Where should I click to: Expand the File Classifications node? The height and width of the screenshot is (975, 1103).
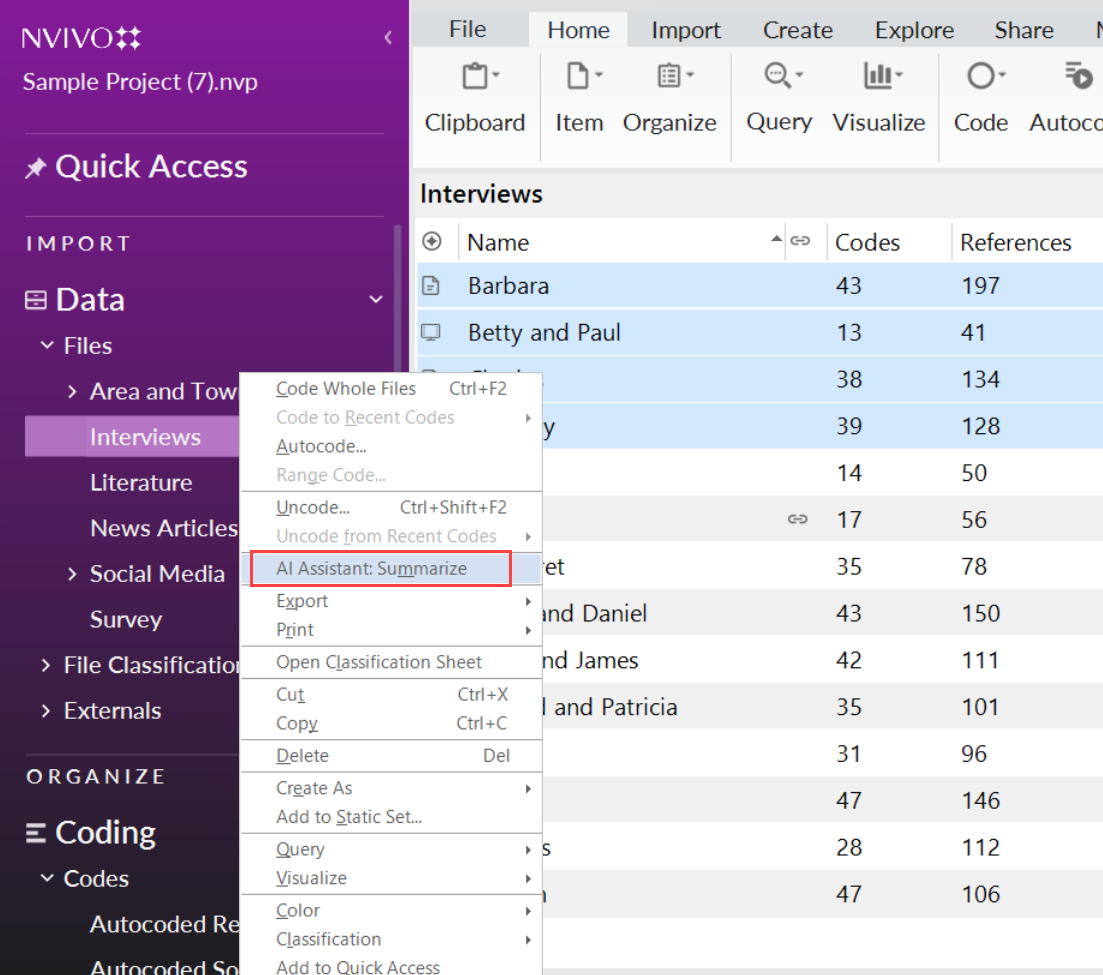click(46, 665)
